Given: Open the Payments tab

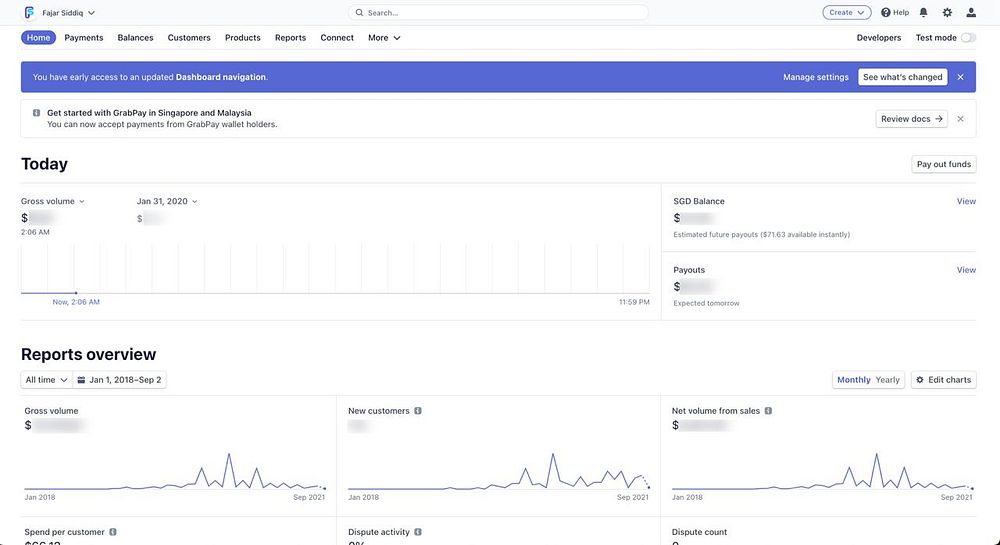Looking at the screenshot, I should (x=84, y=38).
